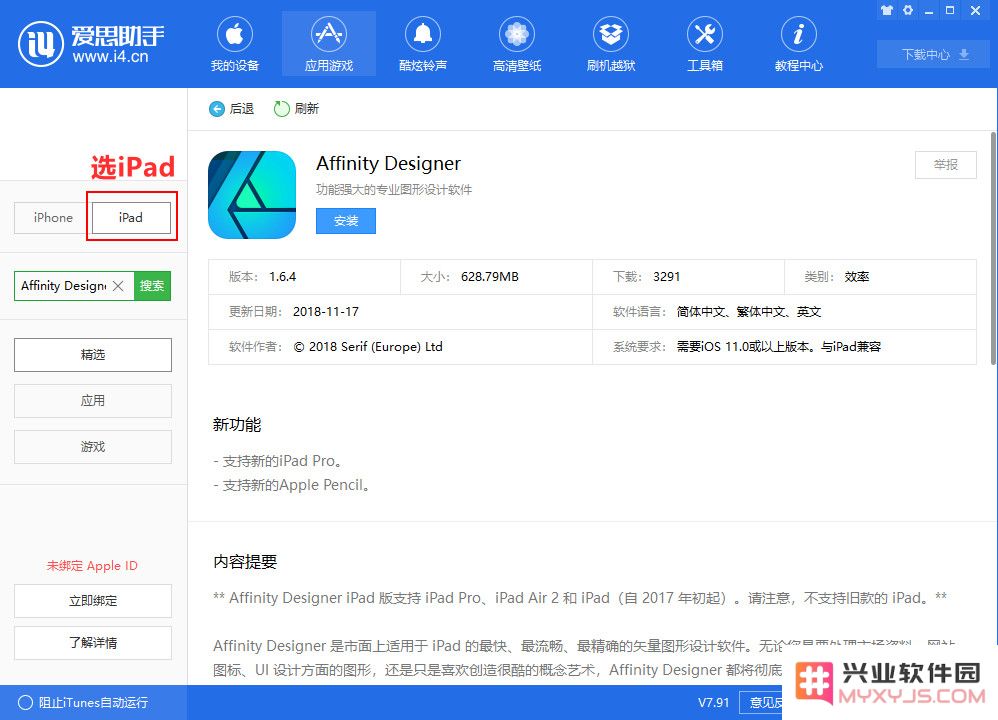
Task: Install Affinity Designer with 安装 button
Action: pyautogui.click(x=346, y=221)
